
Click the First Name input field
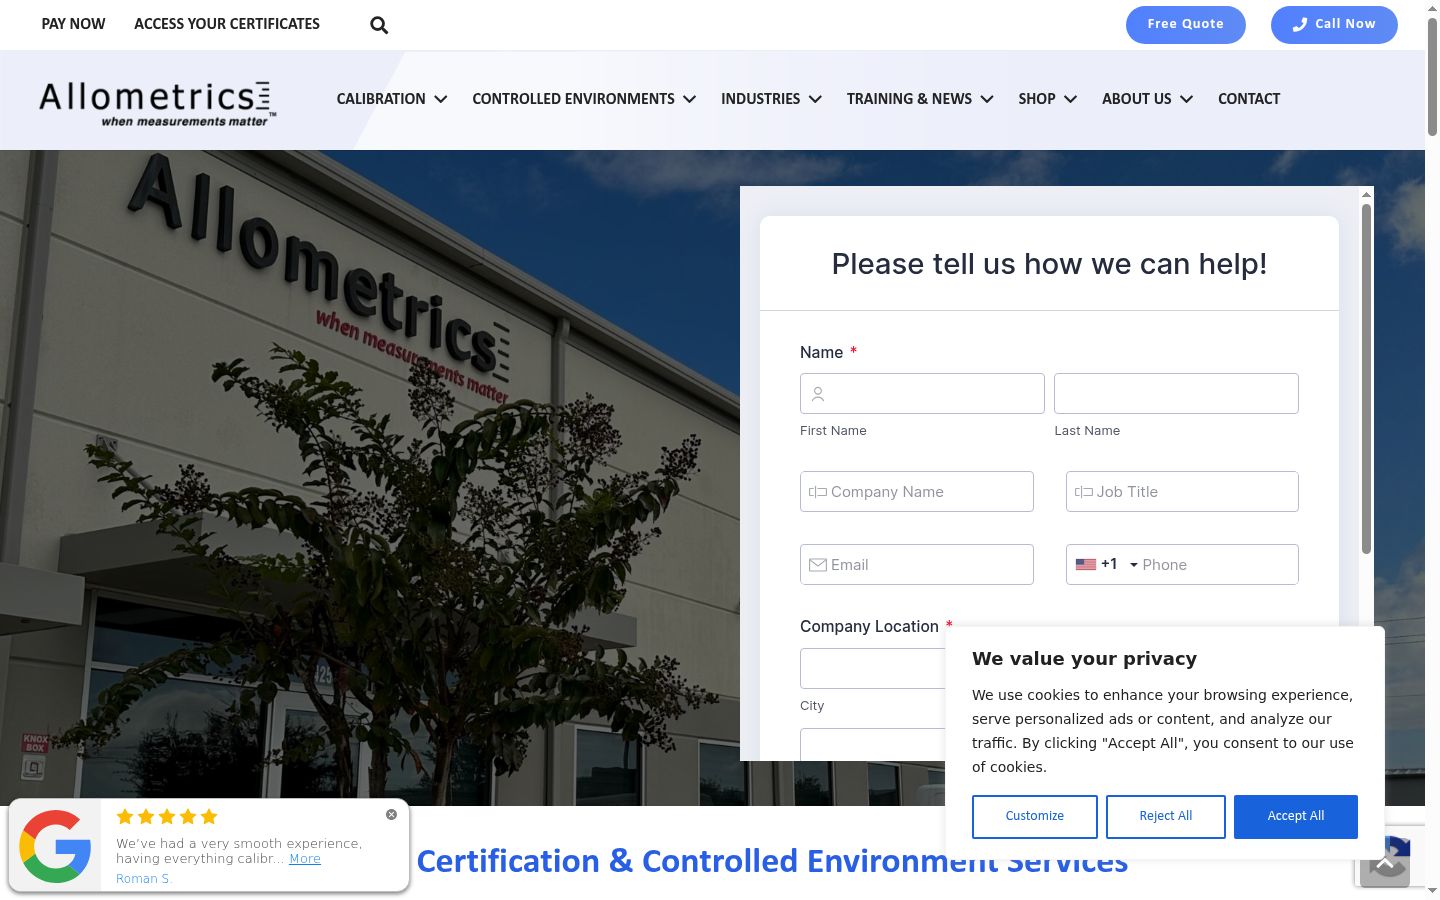pyautogui.click(x=922, y=394)
